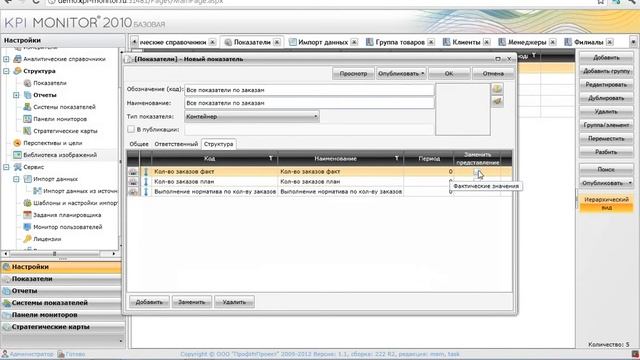The height and width of the screenshot is (360, 640).
Task: Click the filter icon in Наименование column header
Action: [396, 158]
